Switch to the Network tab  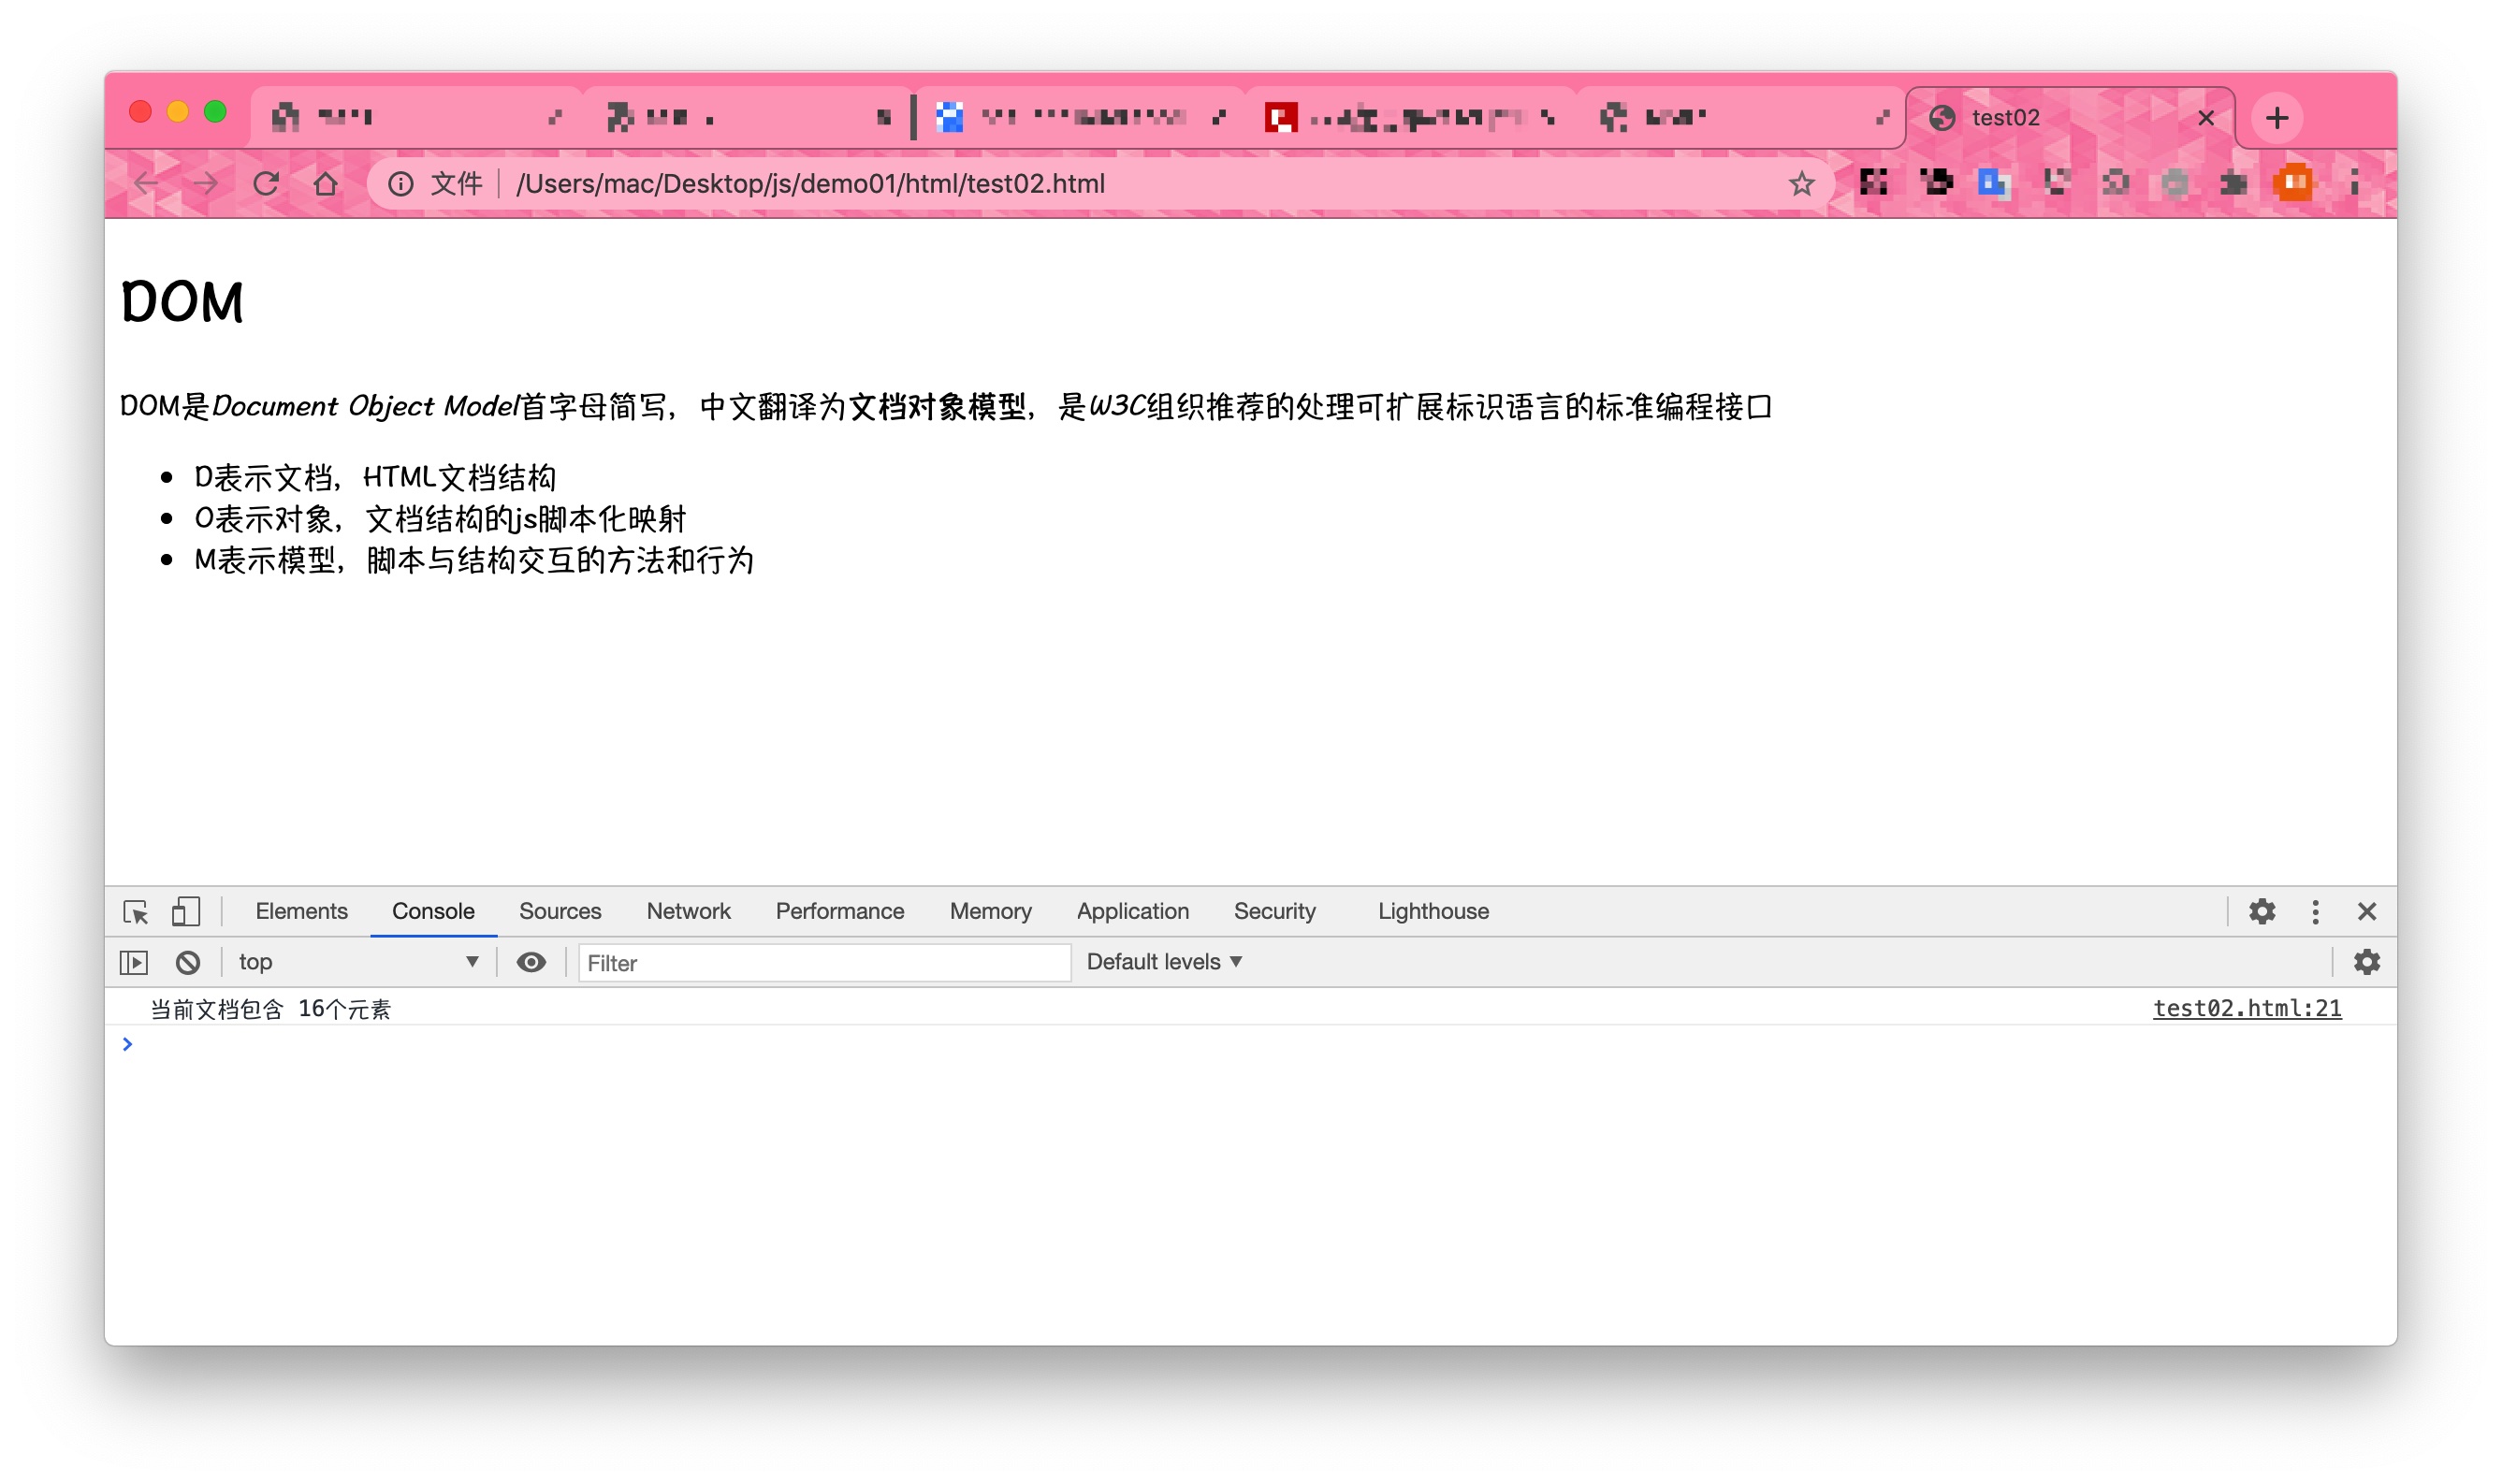click(x=688, y=912)
